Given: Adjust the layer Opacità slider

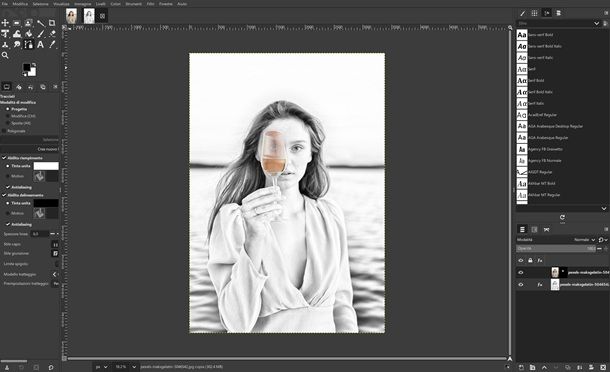Looking at the screenshot, I should (556, 248).
